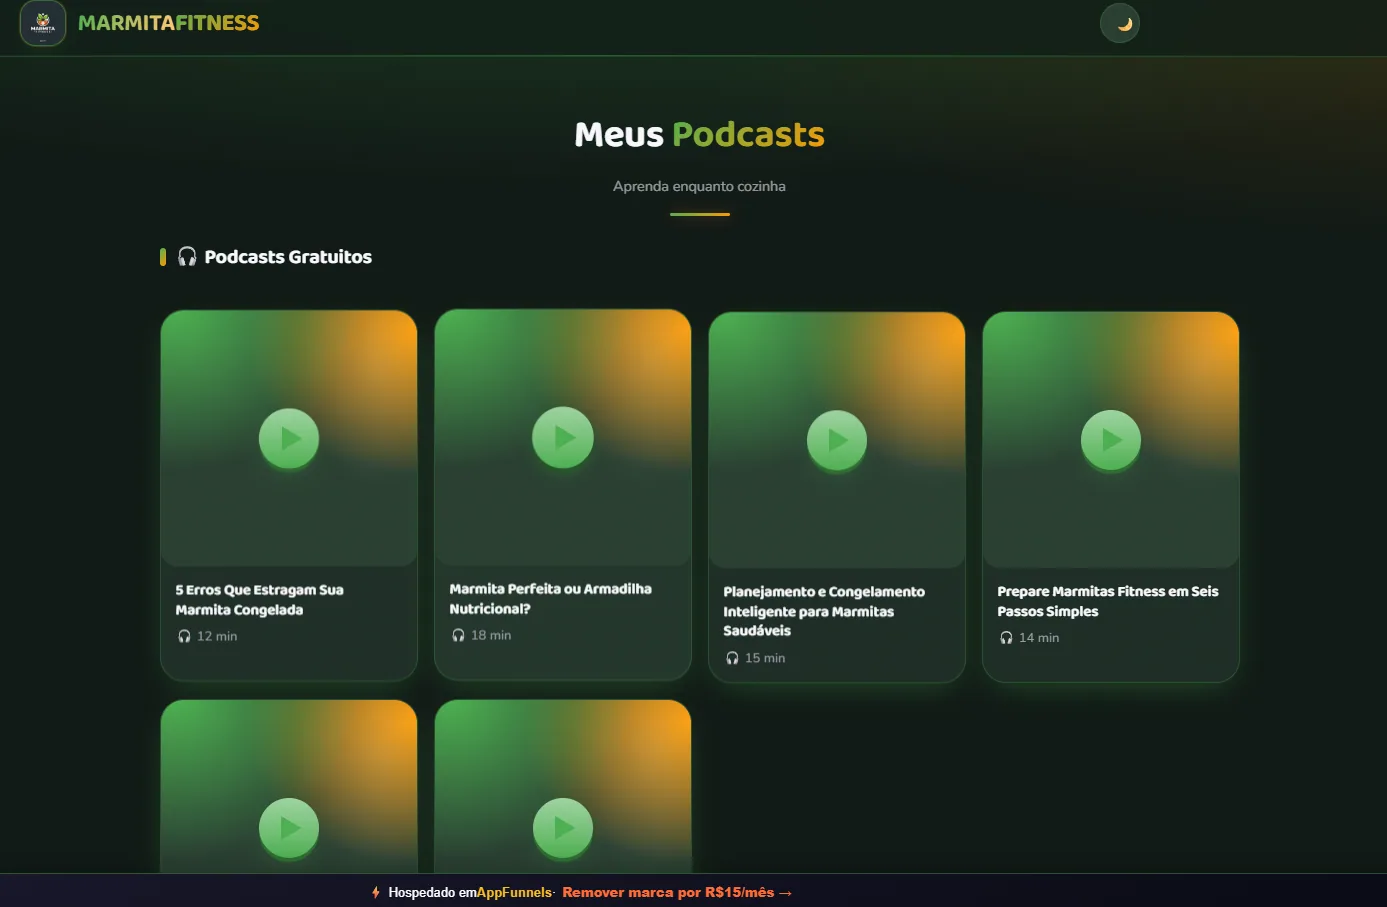
Task: Play the second podcast in the second row
Action: point(563,828)
